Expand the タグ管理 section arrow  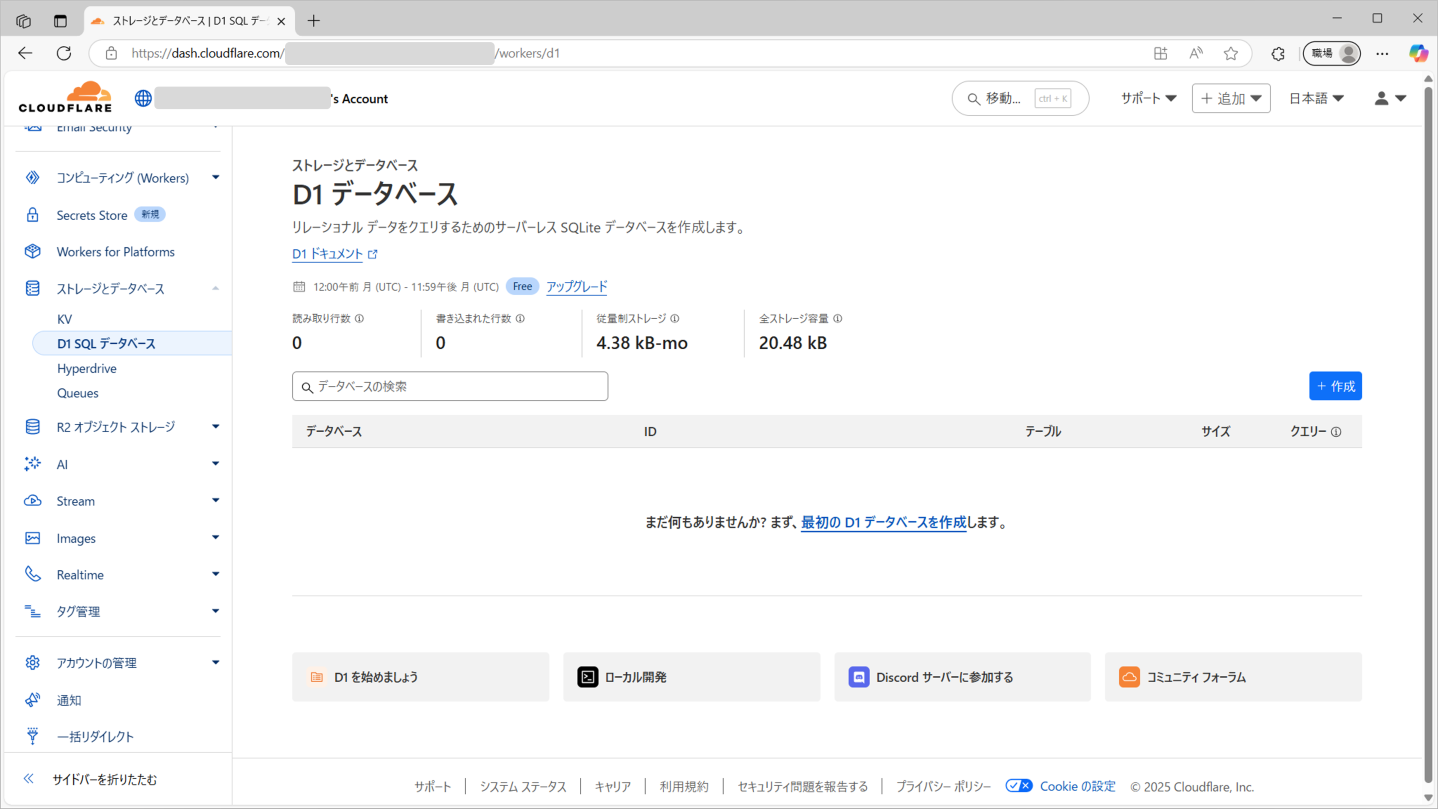pos(215,611)
